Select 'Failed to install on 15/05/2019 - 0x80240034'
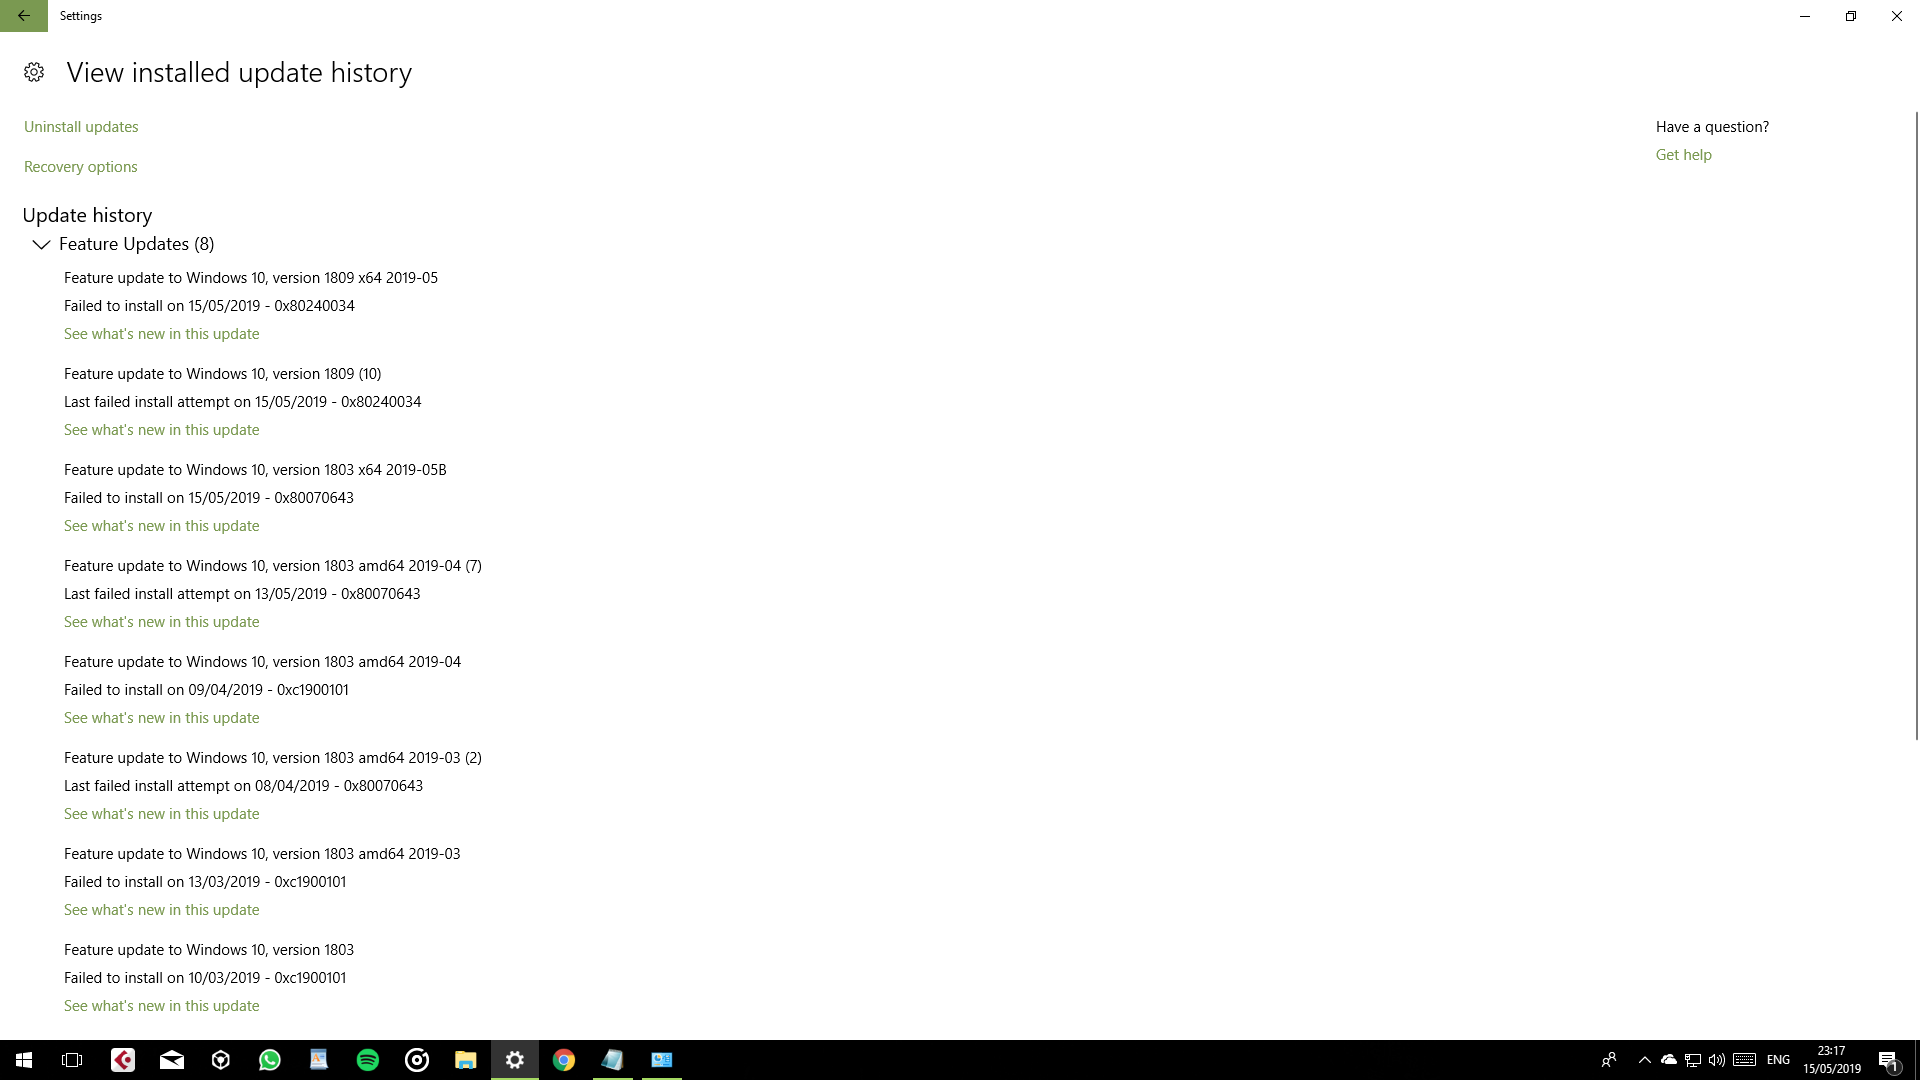 (x=209, y=306)
